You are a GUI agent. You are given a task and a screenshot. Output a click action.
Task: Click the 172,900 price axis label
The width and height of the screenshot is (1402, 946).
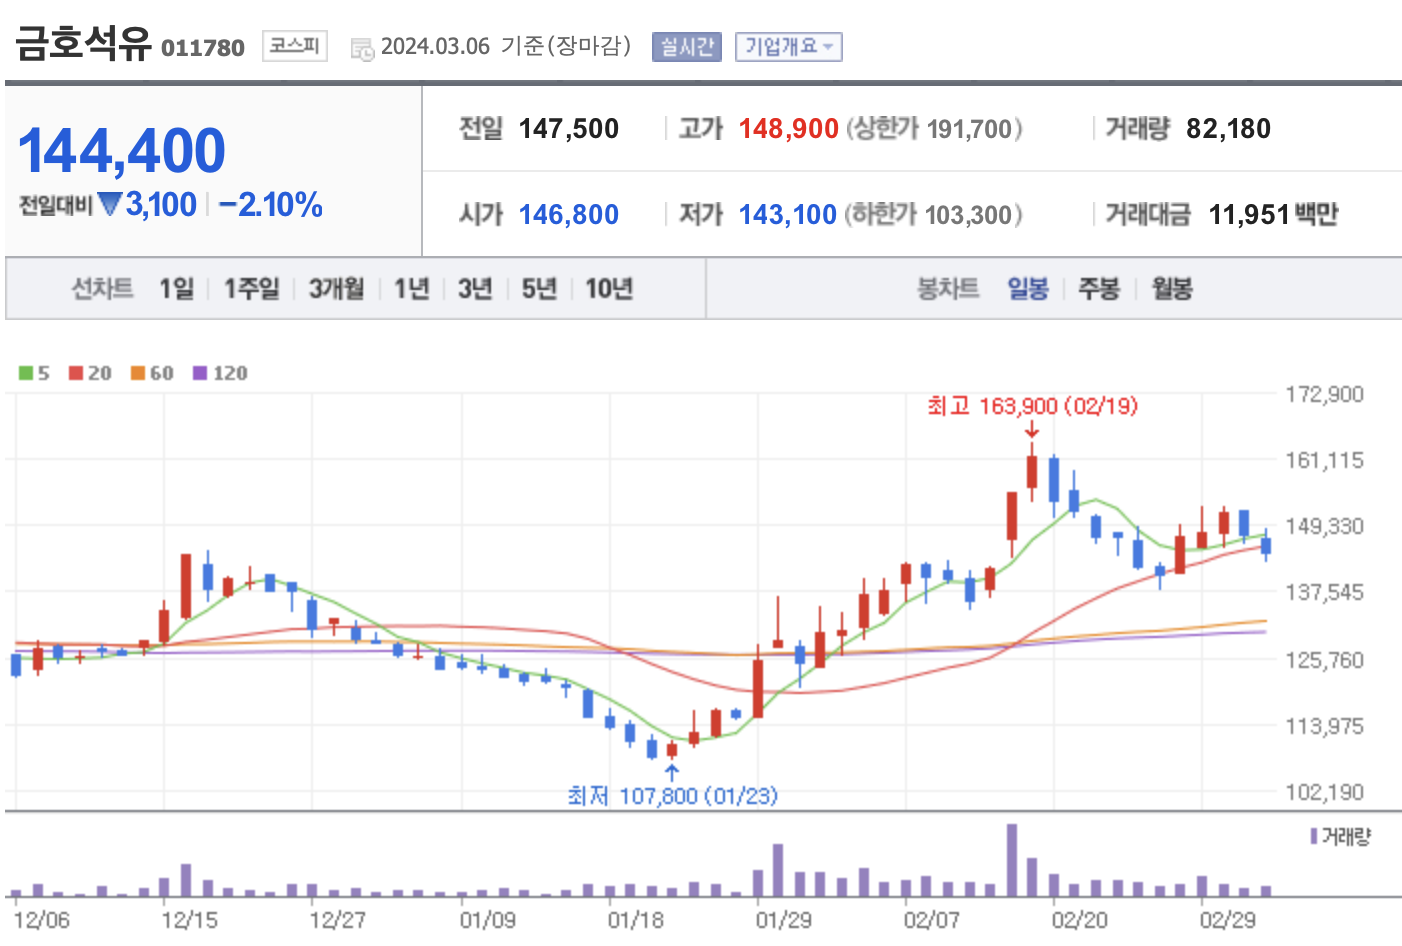coord(1324,394)
